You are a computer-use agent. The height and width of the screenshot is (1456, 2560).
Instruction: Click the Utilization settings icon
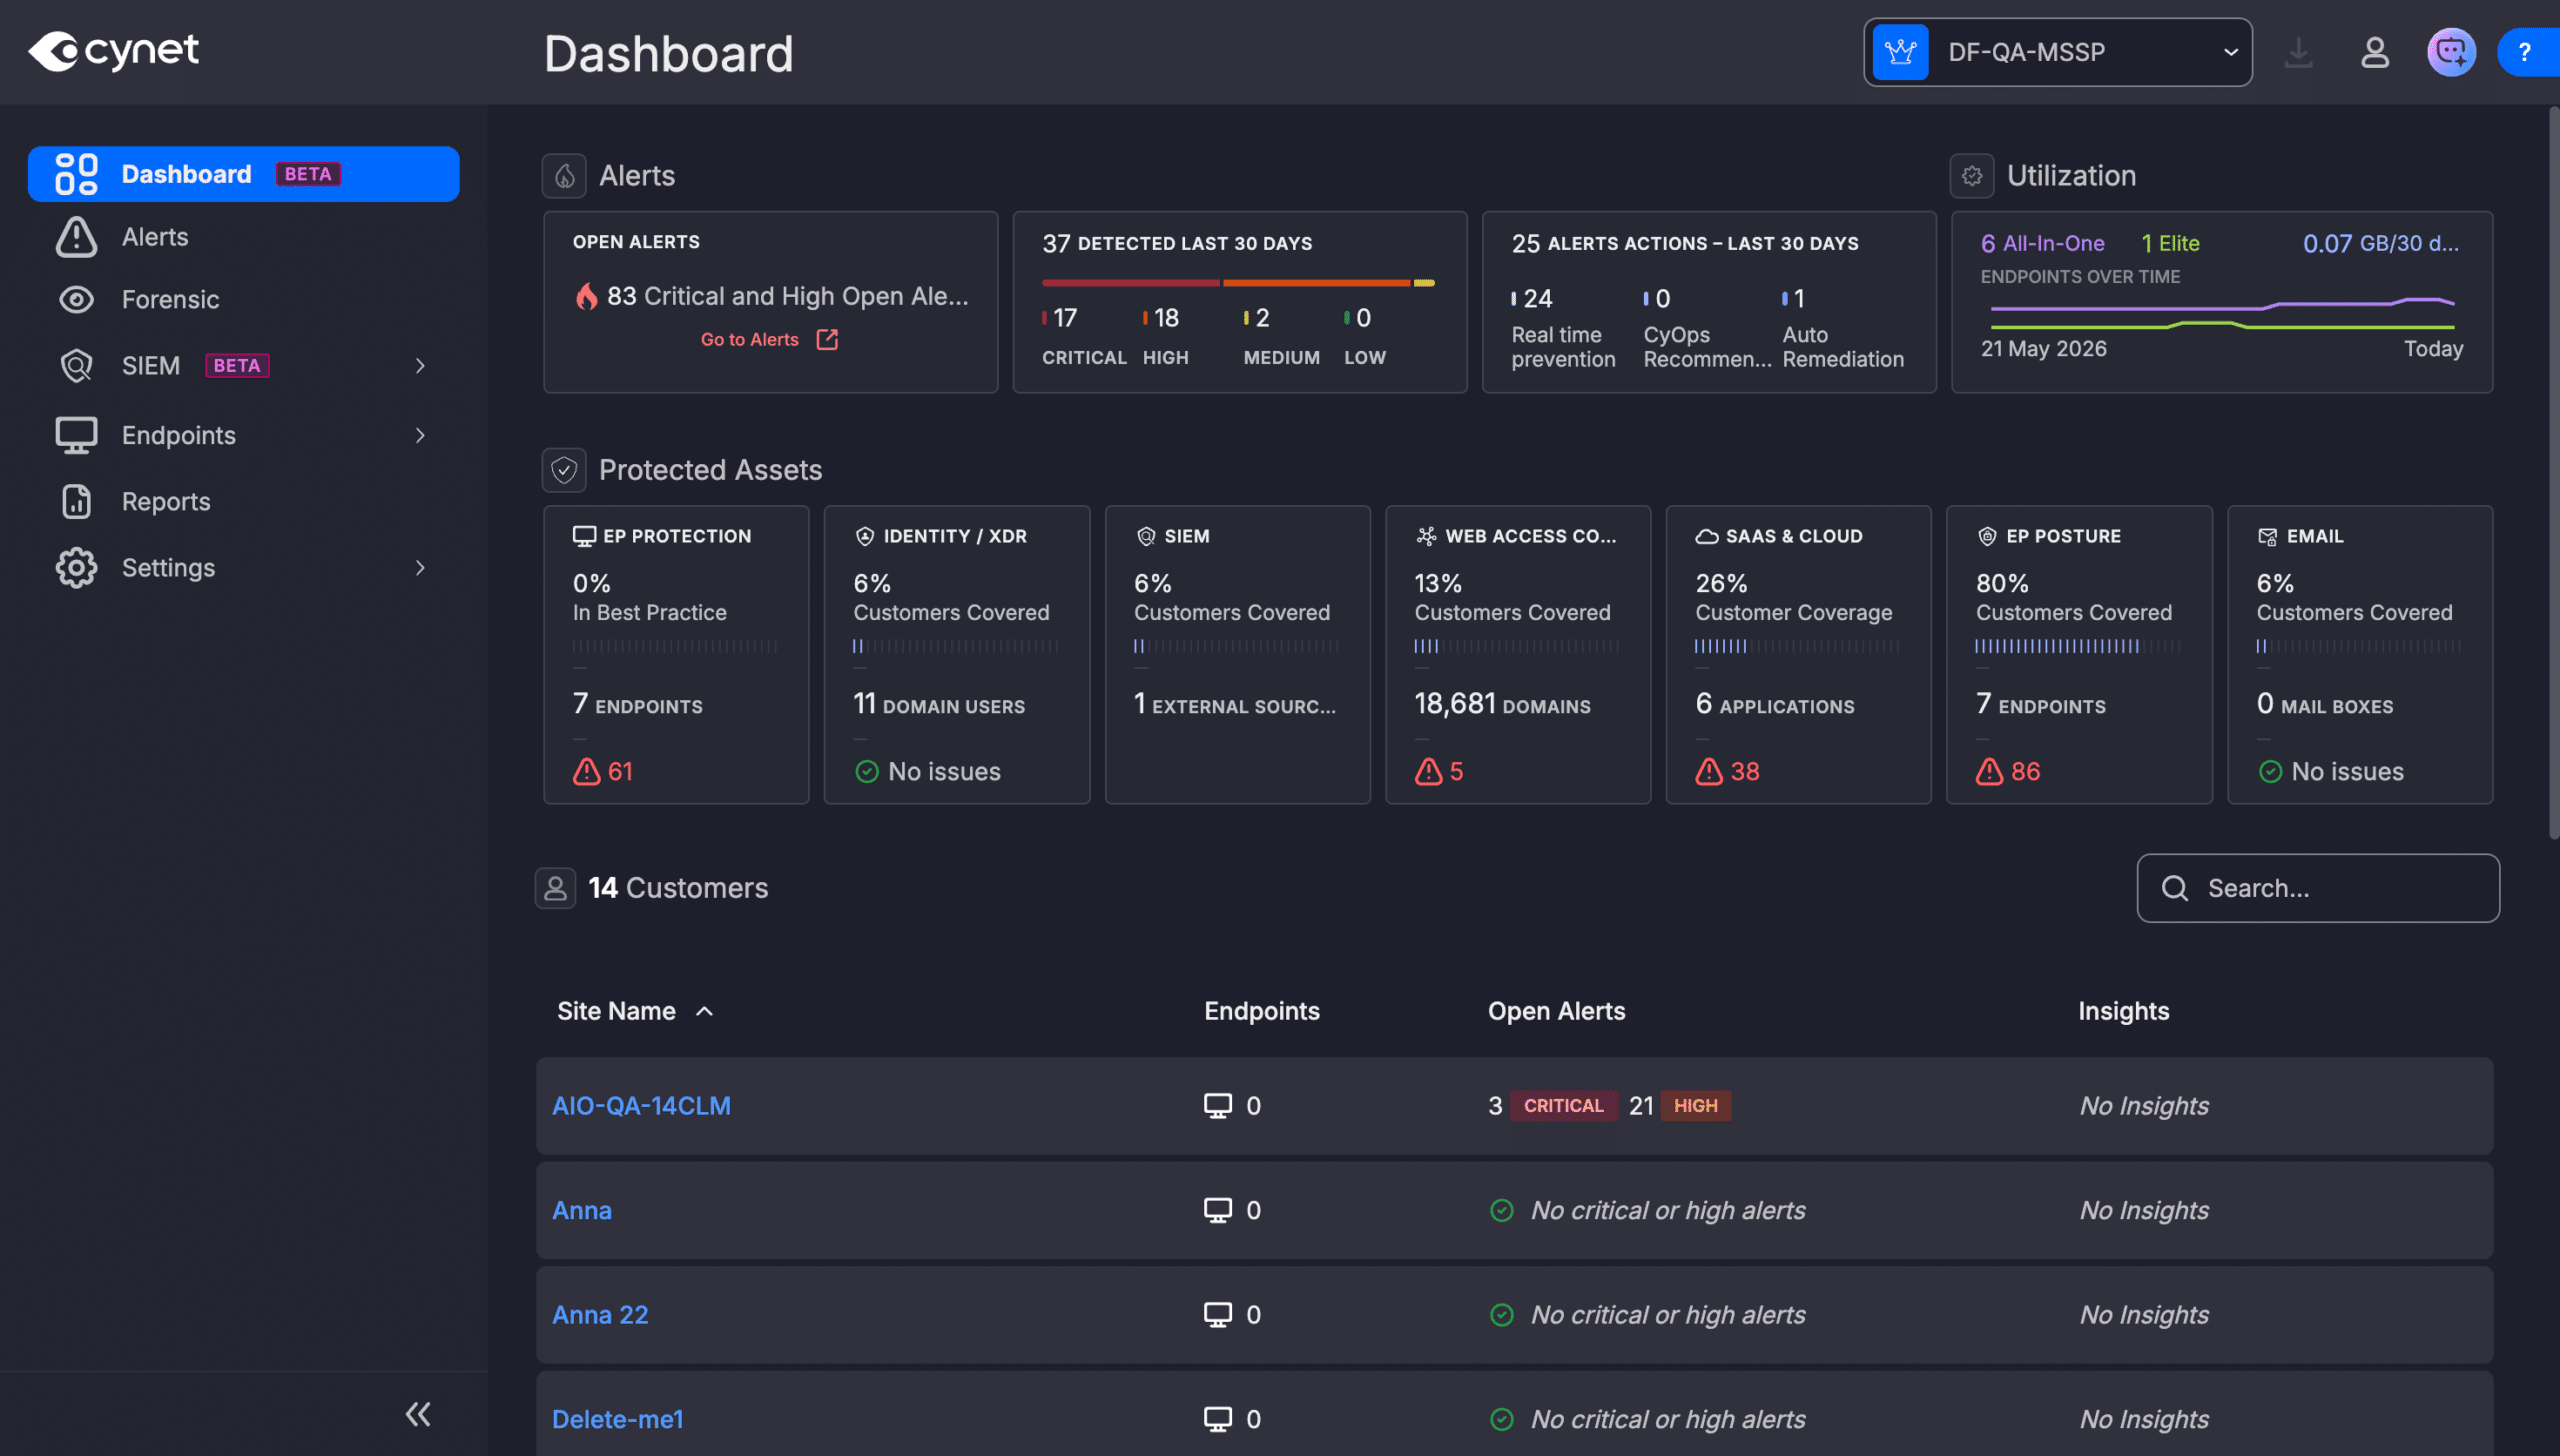1972,176
